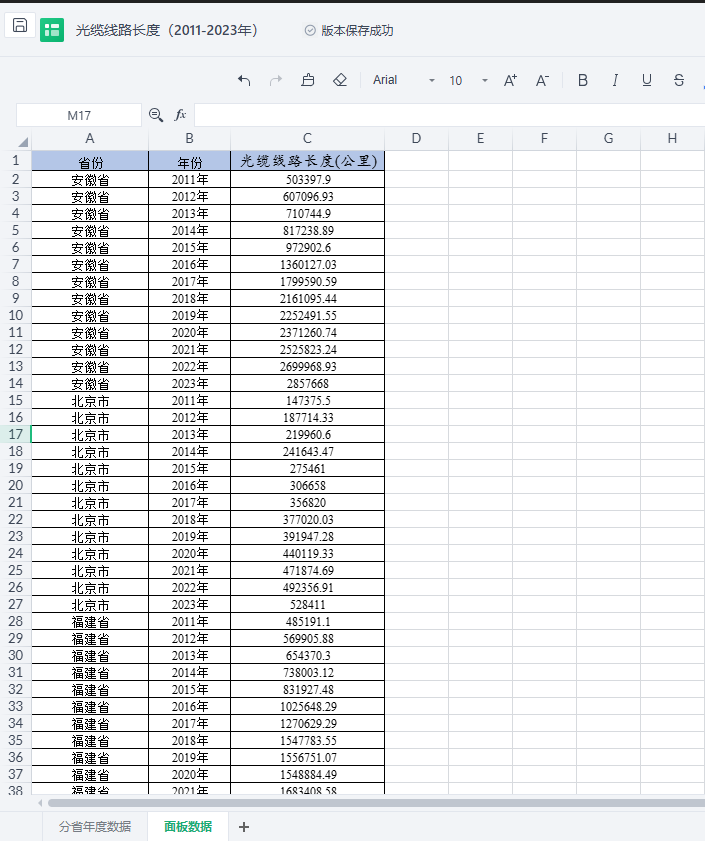Image resolution: width=705 pixels, height=841 pixels.
Task: Click cell with value 147375.5
Action: [307, 401]
